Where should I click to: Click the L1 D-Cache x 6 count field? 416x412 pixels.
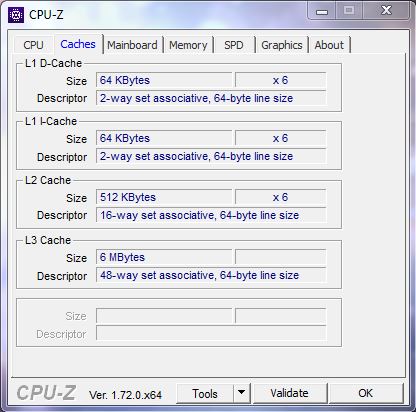click(280, 80)
